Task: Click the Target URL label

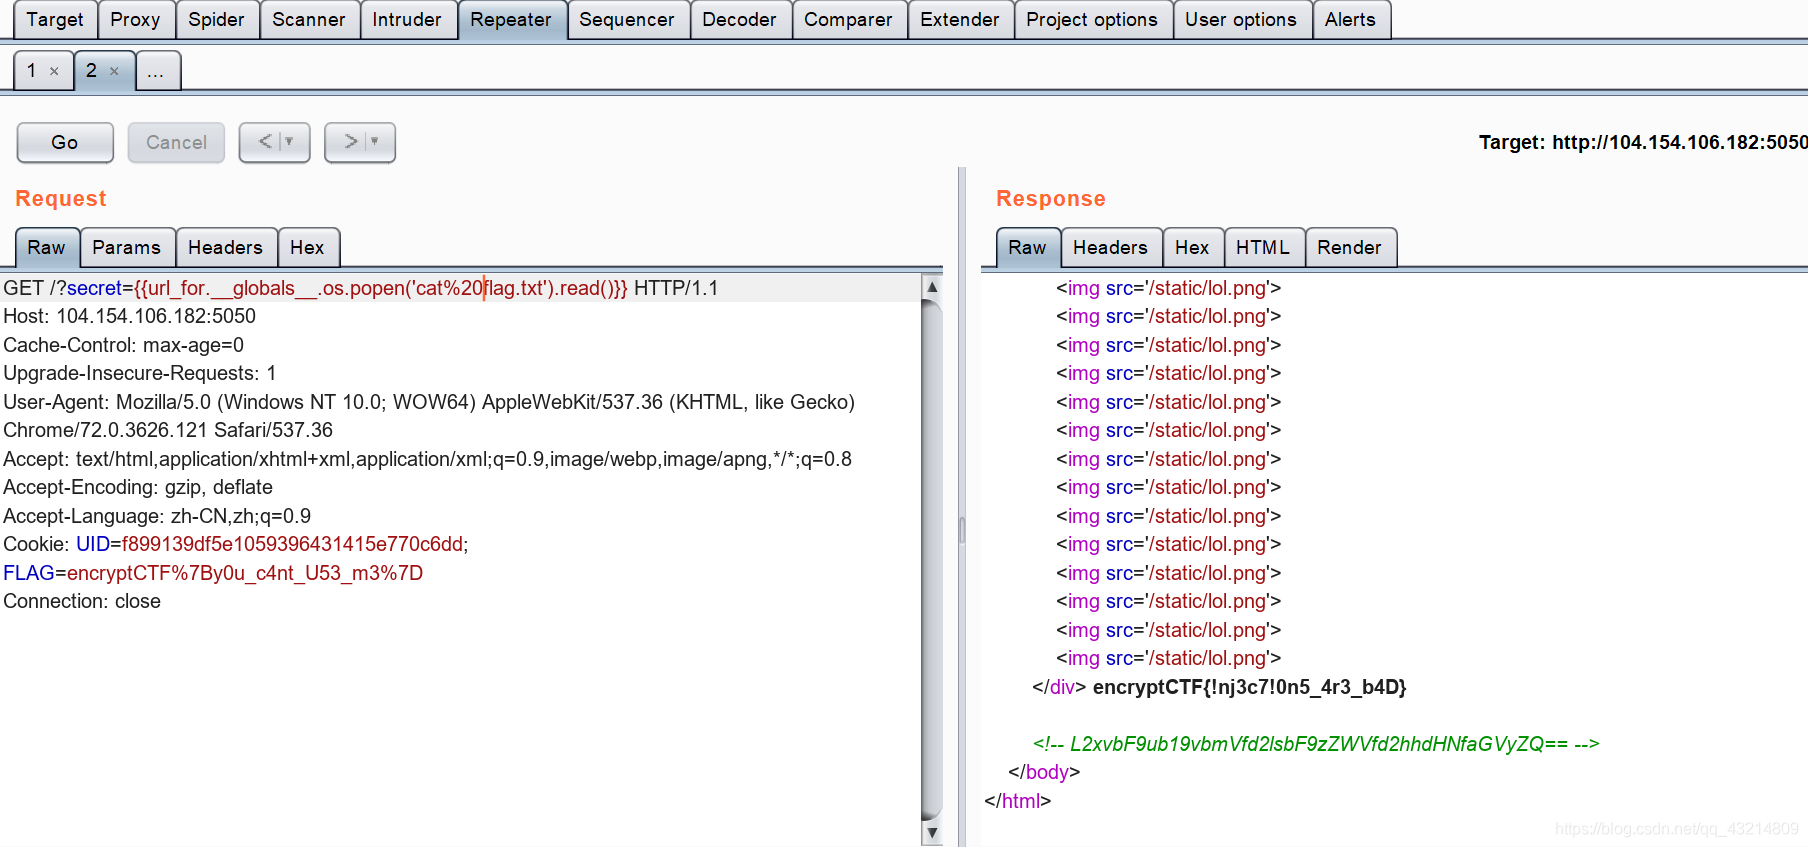Action: (x=1643, y=142)
